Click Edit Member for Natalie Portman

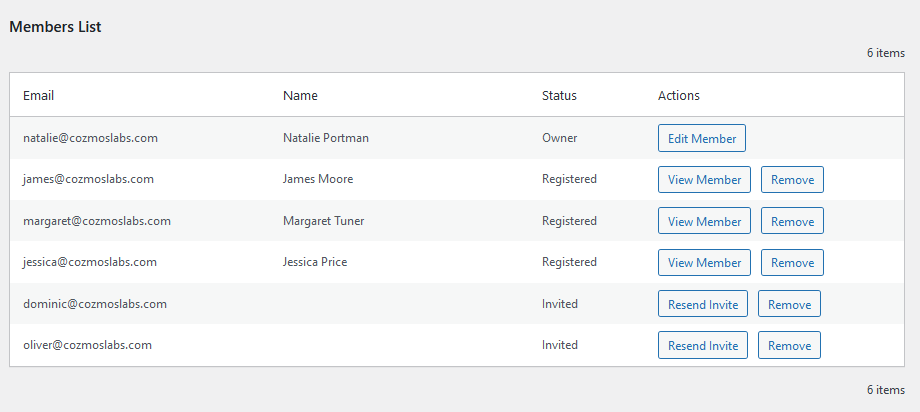click(x=702, y=139)
